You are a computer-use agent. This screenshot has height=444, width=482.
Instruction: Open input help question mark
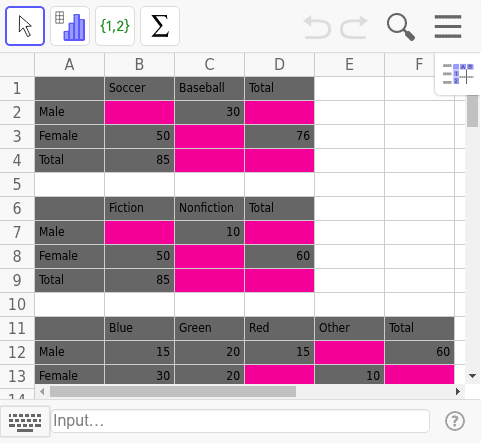pyautogui.click(x=455, y=421)
